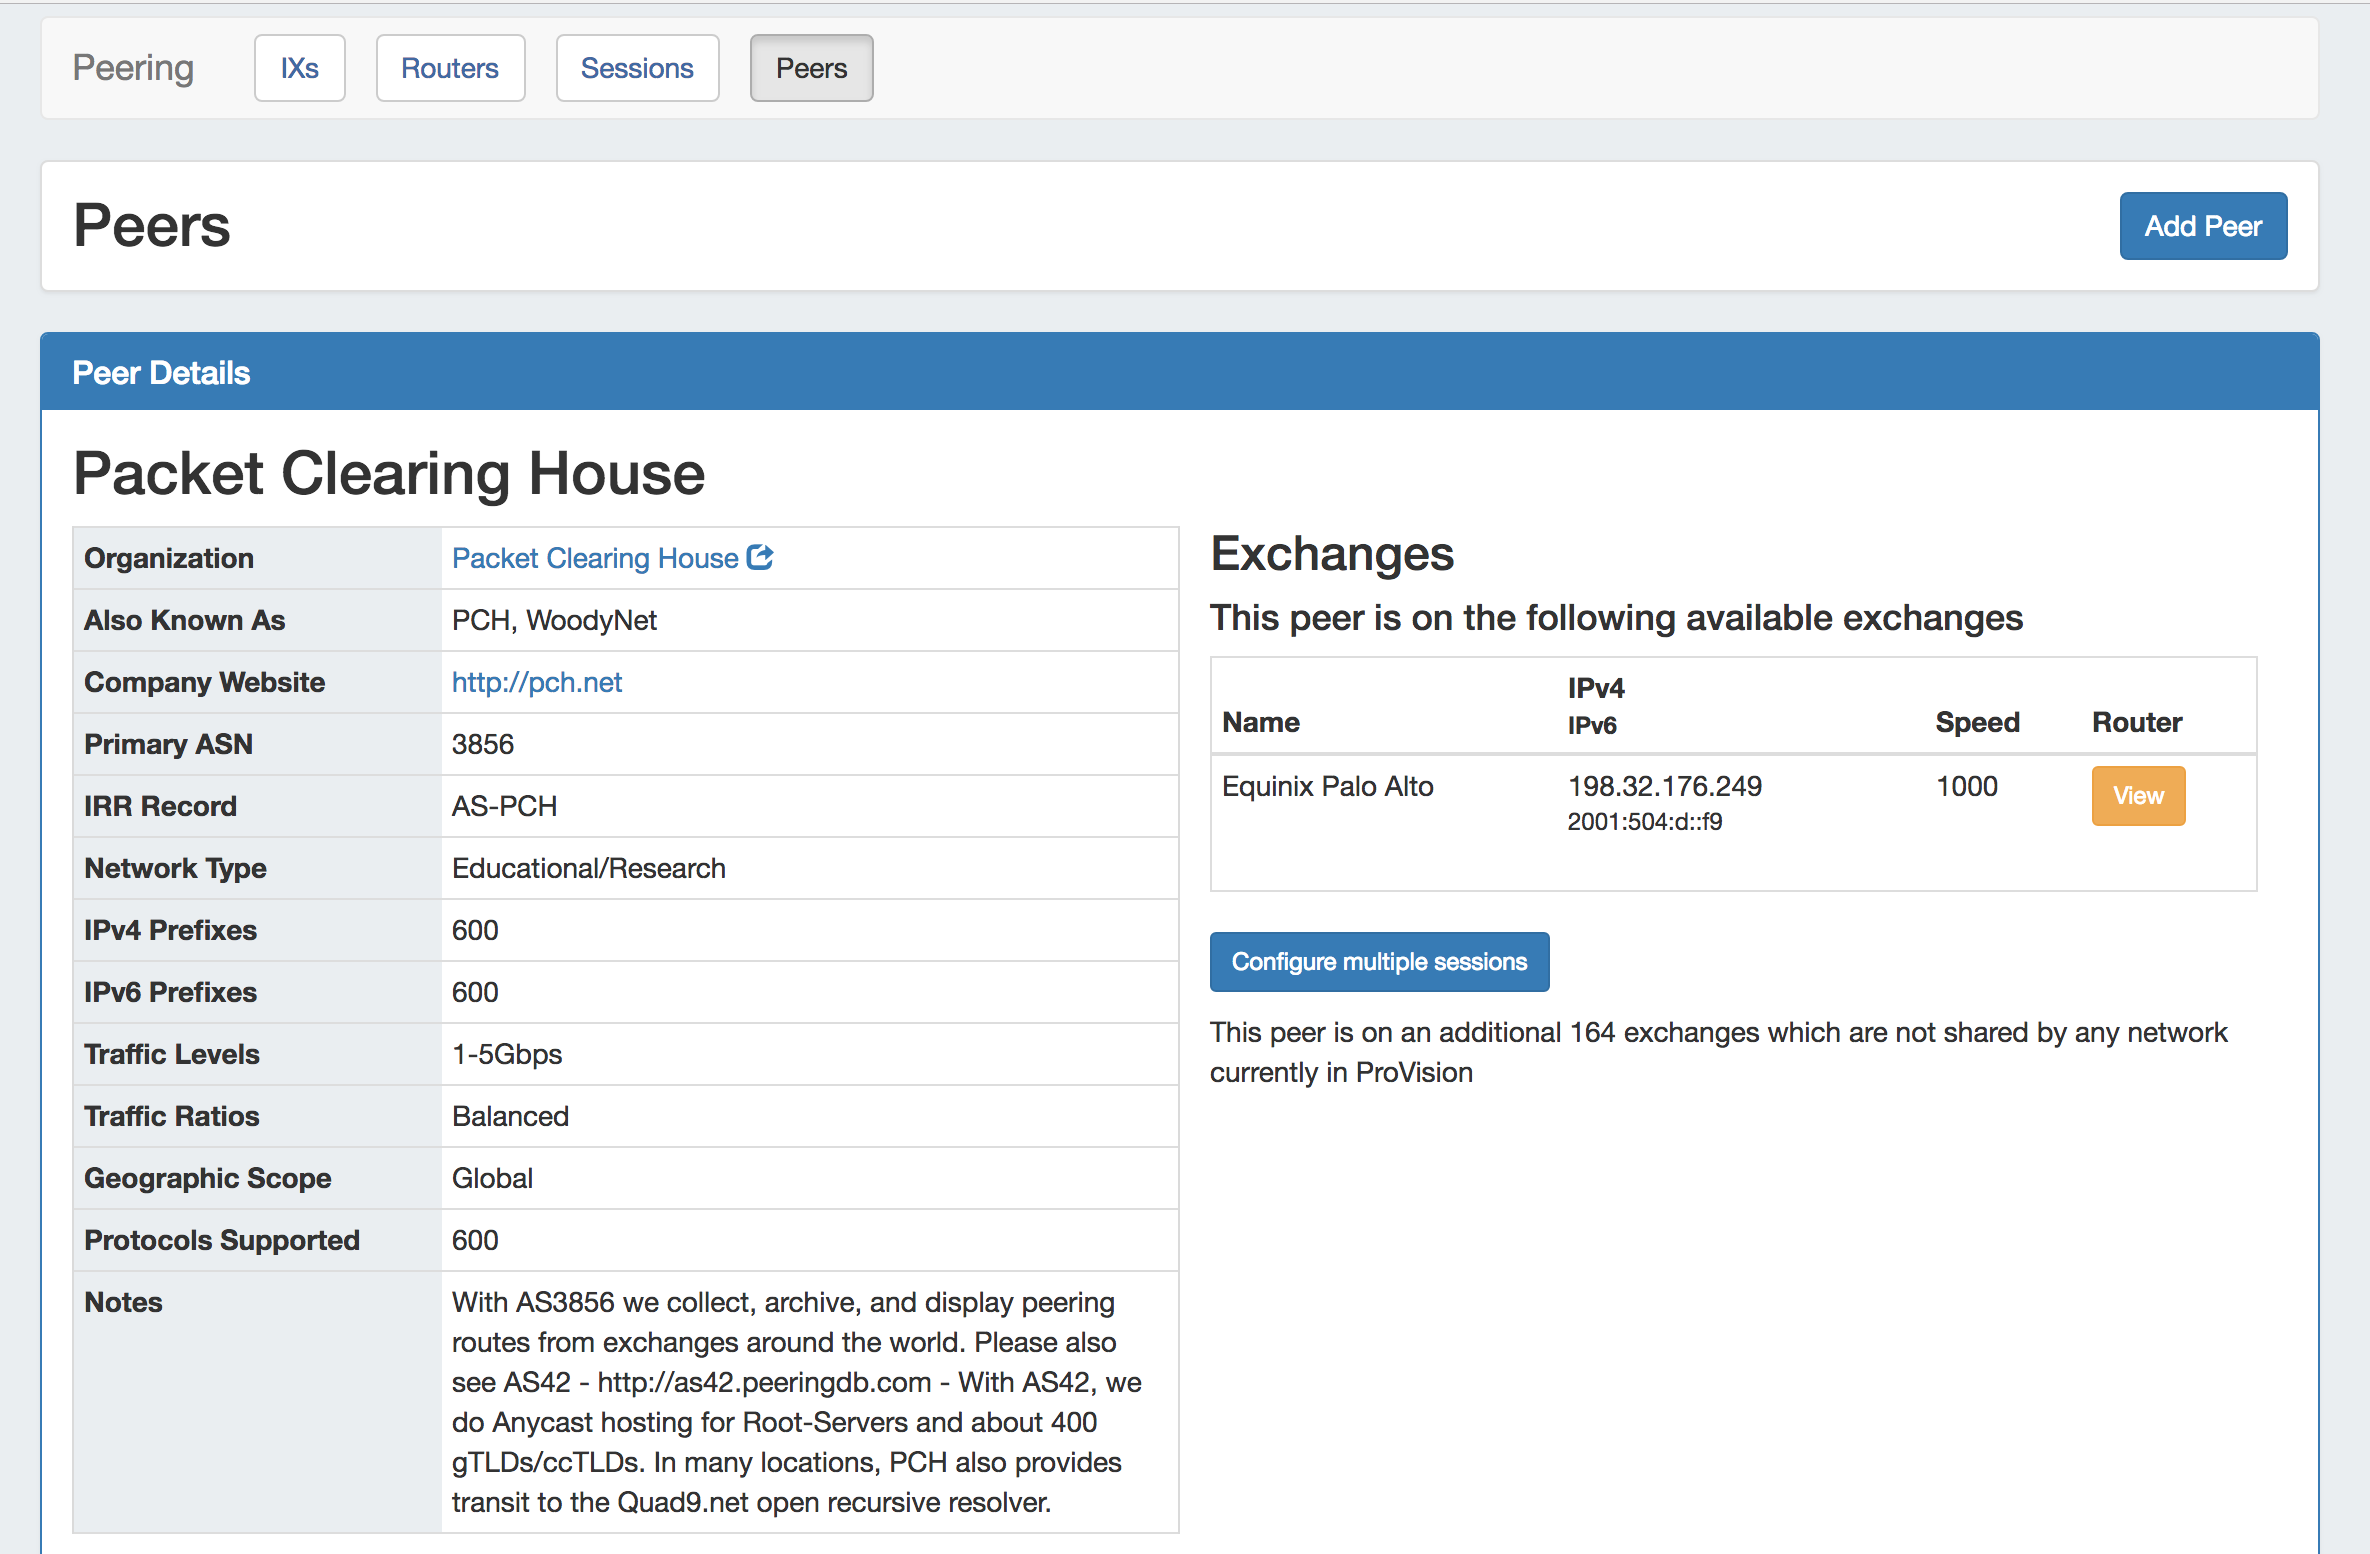Click the Peering brand label
This screenshot has width=2370, height=1554.
tap(133, 68)
